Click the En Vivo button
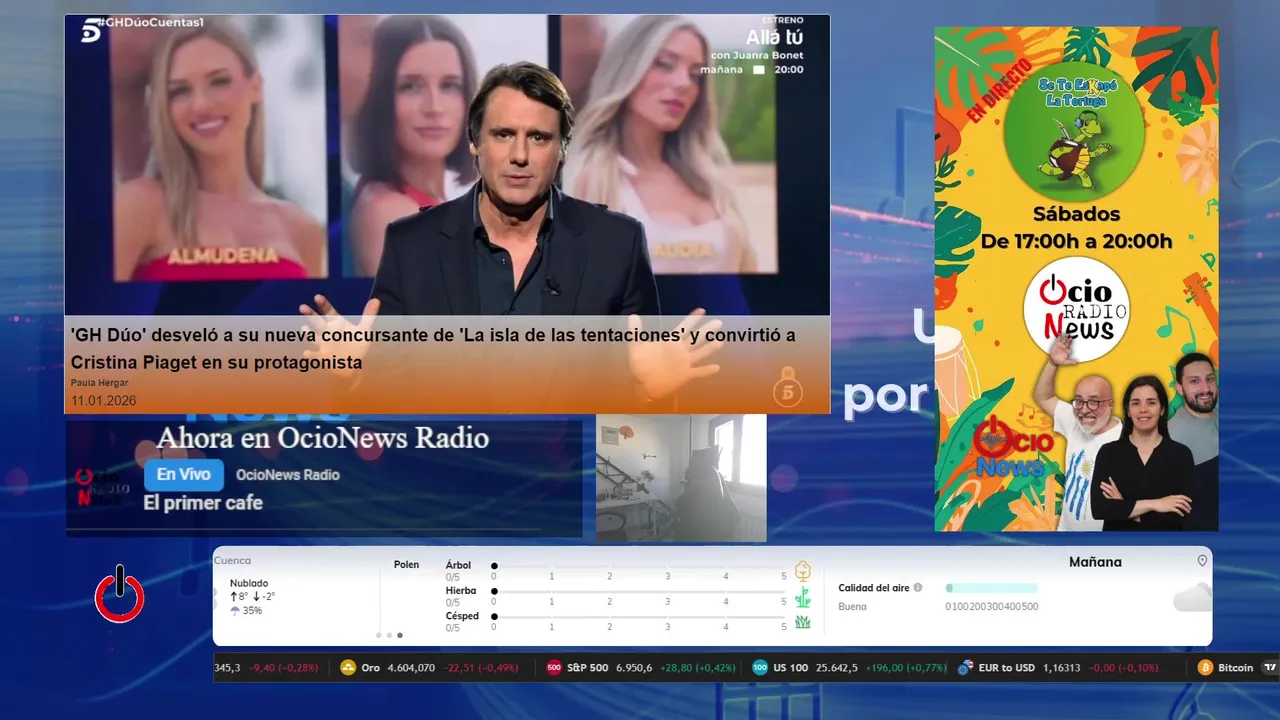 (184, 475)
